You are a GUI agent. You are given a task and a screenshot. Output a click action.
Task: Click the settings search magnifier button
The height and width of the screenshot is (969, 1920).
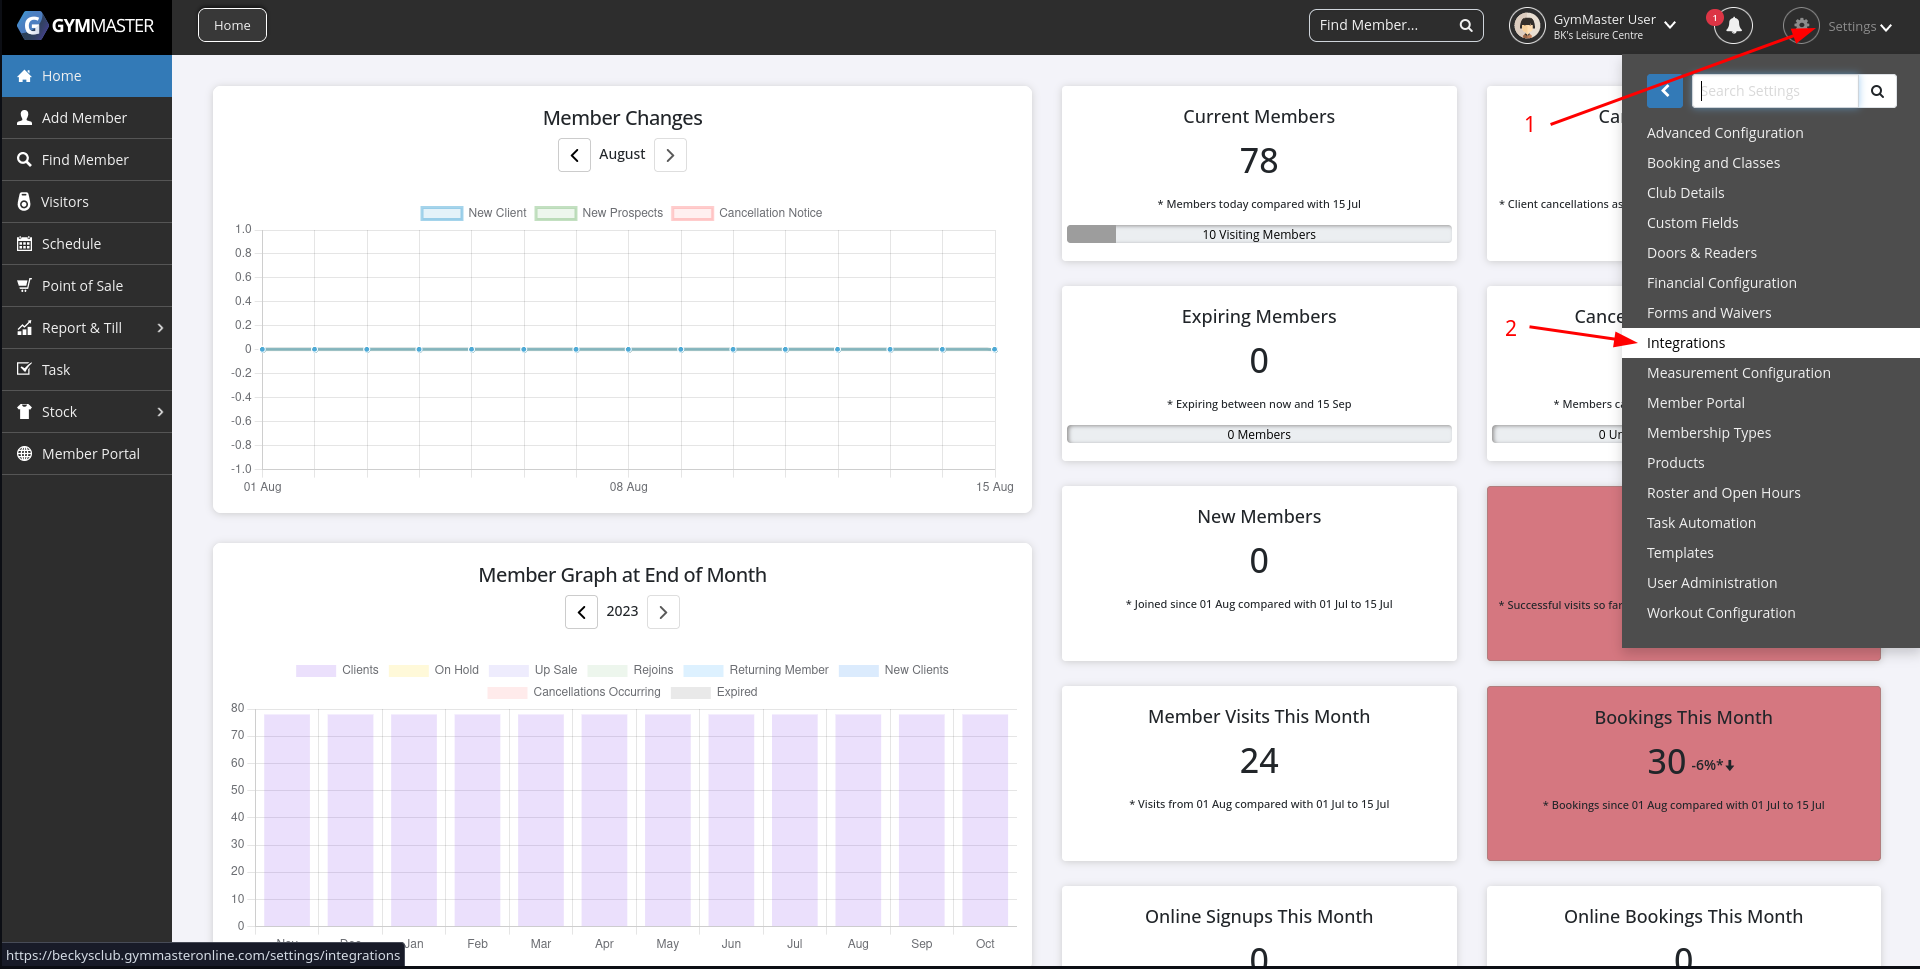tap(1877, 91)
